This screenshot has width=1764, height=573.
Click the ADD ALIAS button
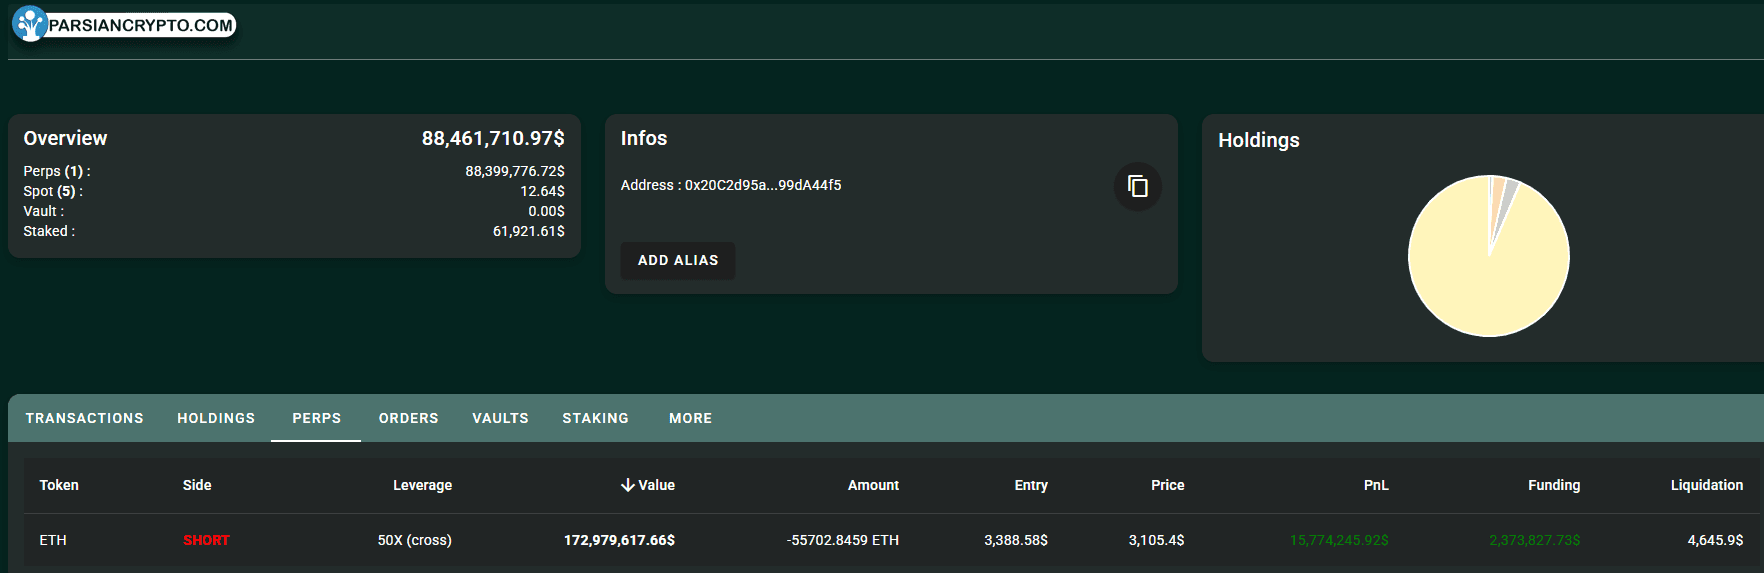point(678,260)
